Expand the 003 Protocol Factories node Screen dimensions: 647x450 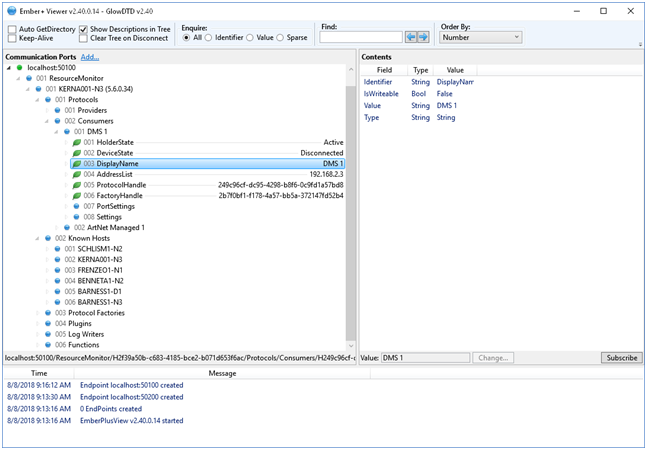click(36, 312)
